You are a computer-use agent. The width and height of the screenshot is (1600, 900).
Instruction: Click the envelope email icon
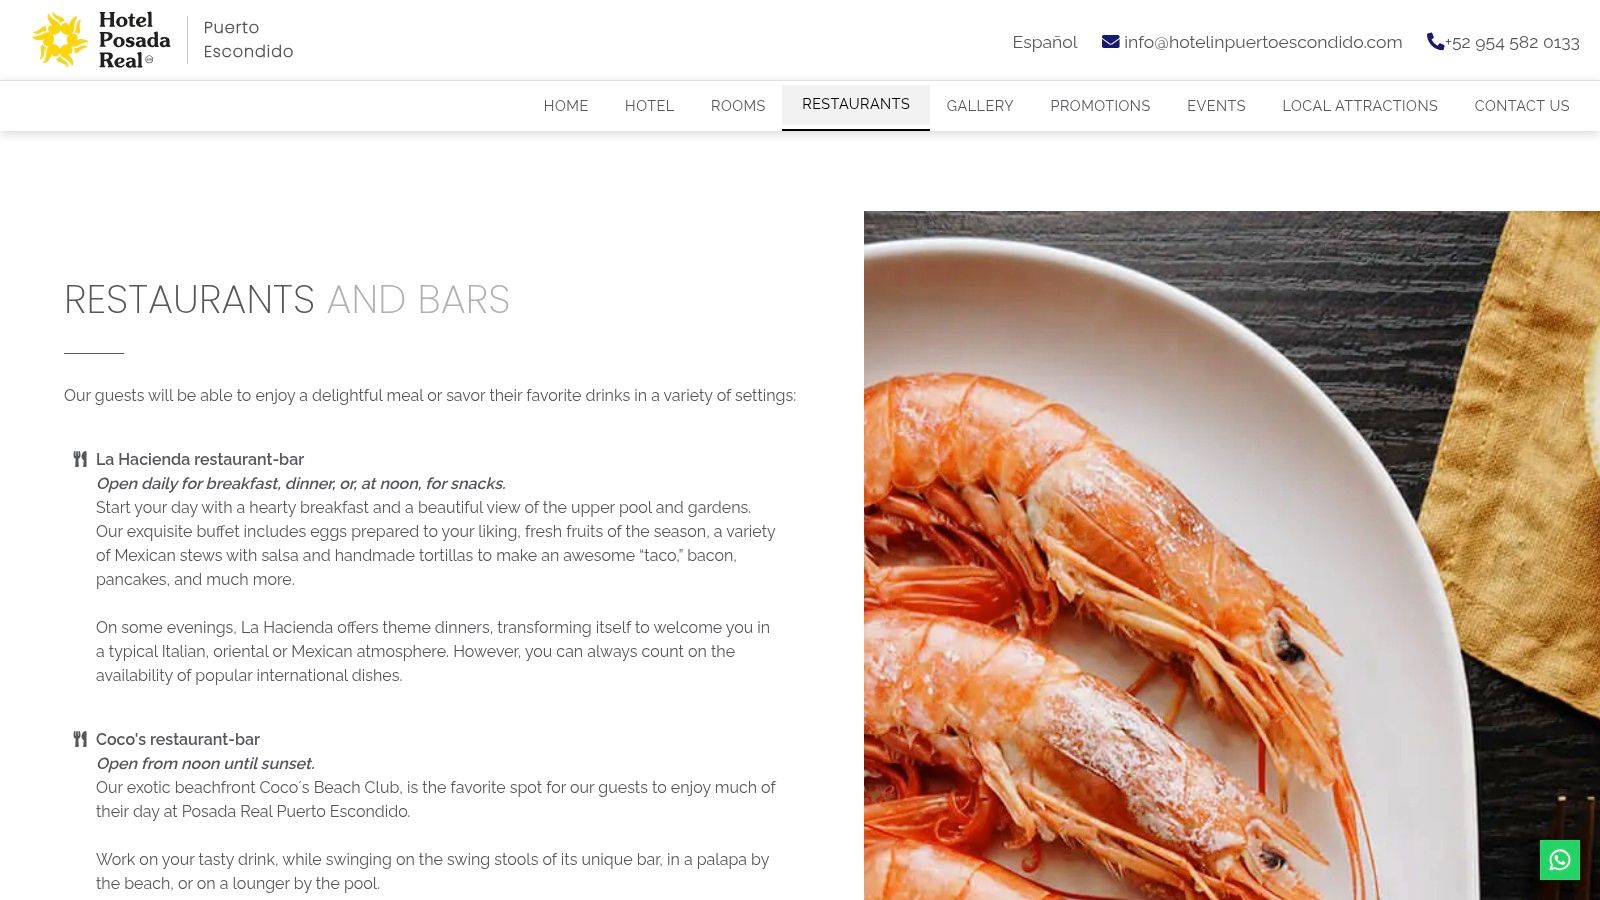click(1110, 42)
